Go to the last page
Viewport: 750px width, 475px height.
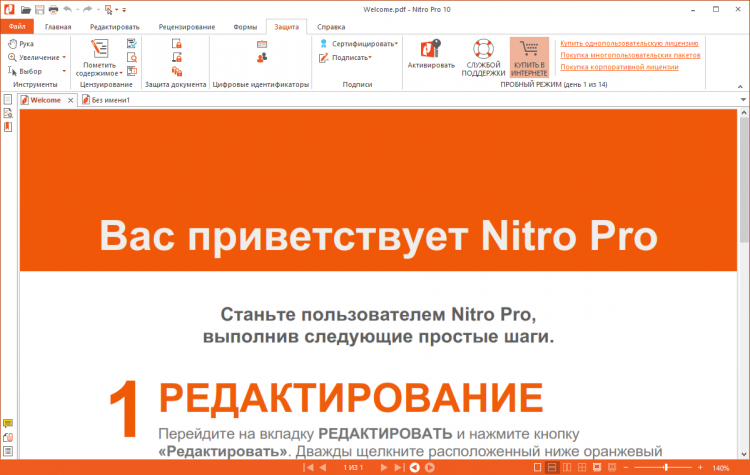click(x=398, y=467)
